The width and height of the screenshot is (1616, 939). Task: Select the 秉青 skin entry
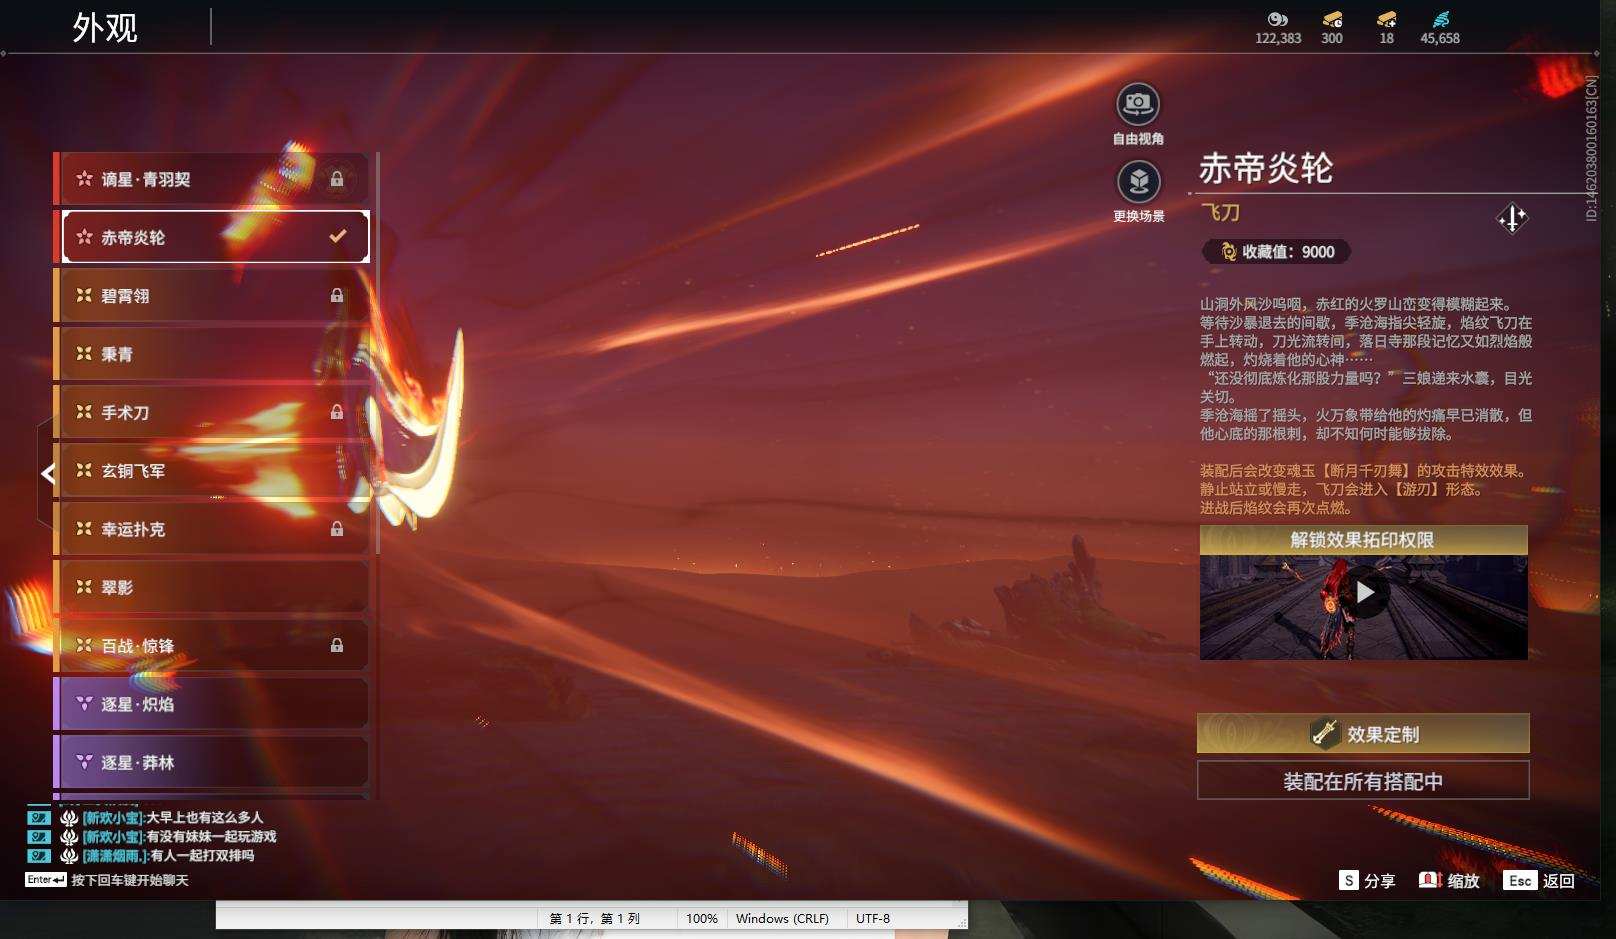pos(212,354)
